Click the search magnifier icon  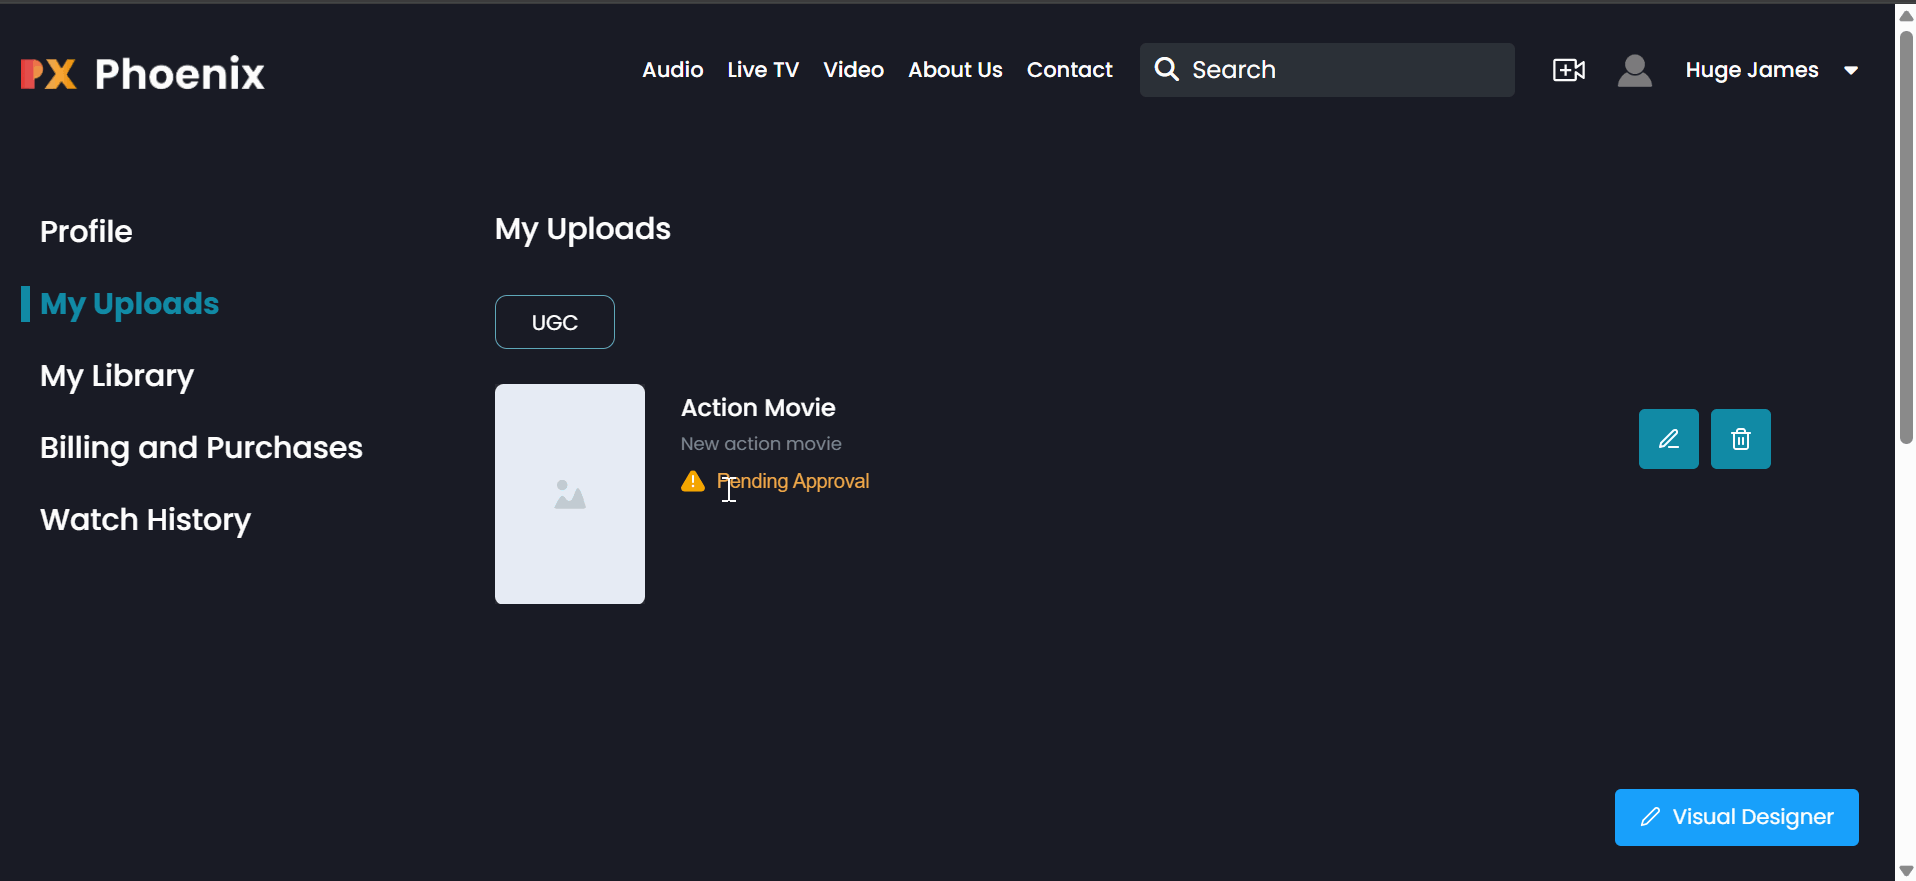point(1166,69)
